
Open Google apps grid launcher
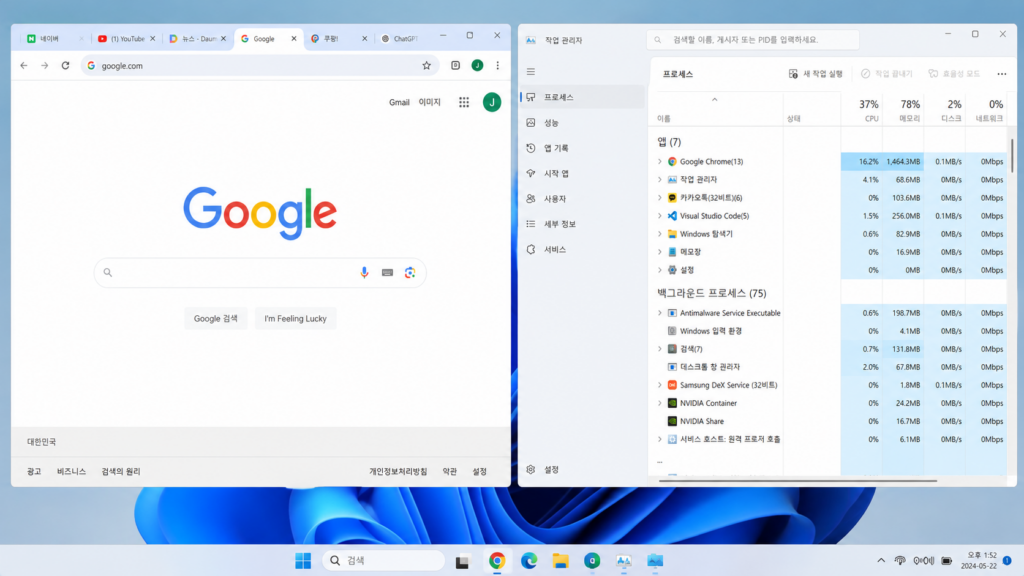click(x=464, y=102)
